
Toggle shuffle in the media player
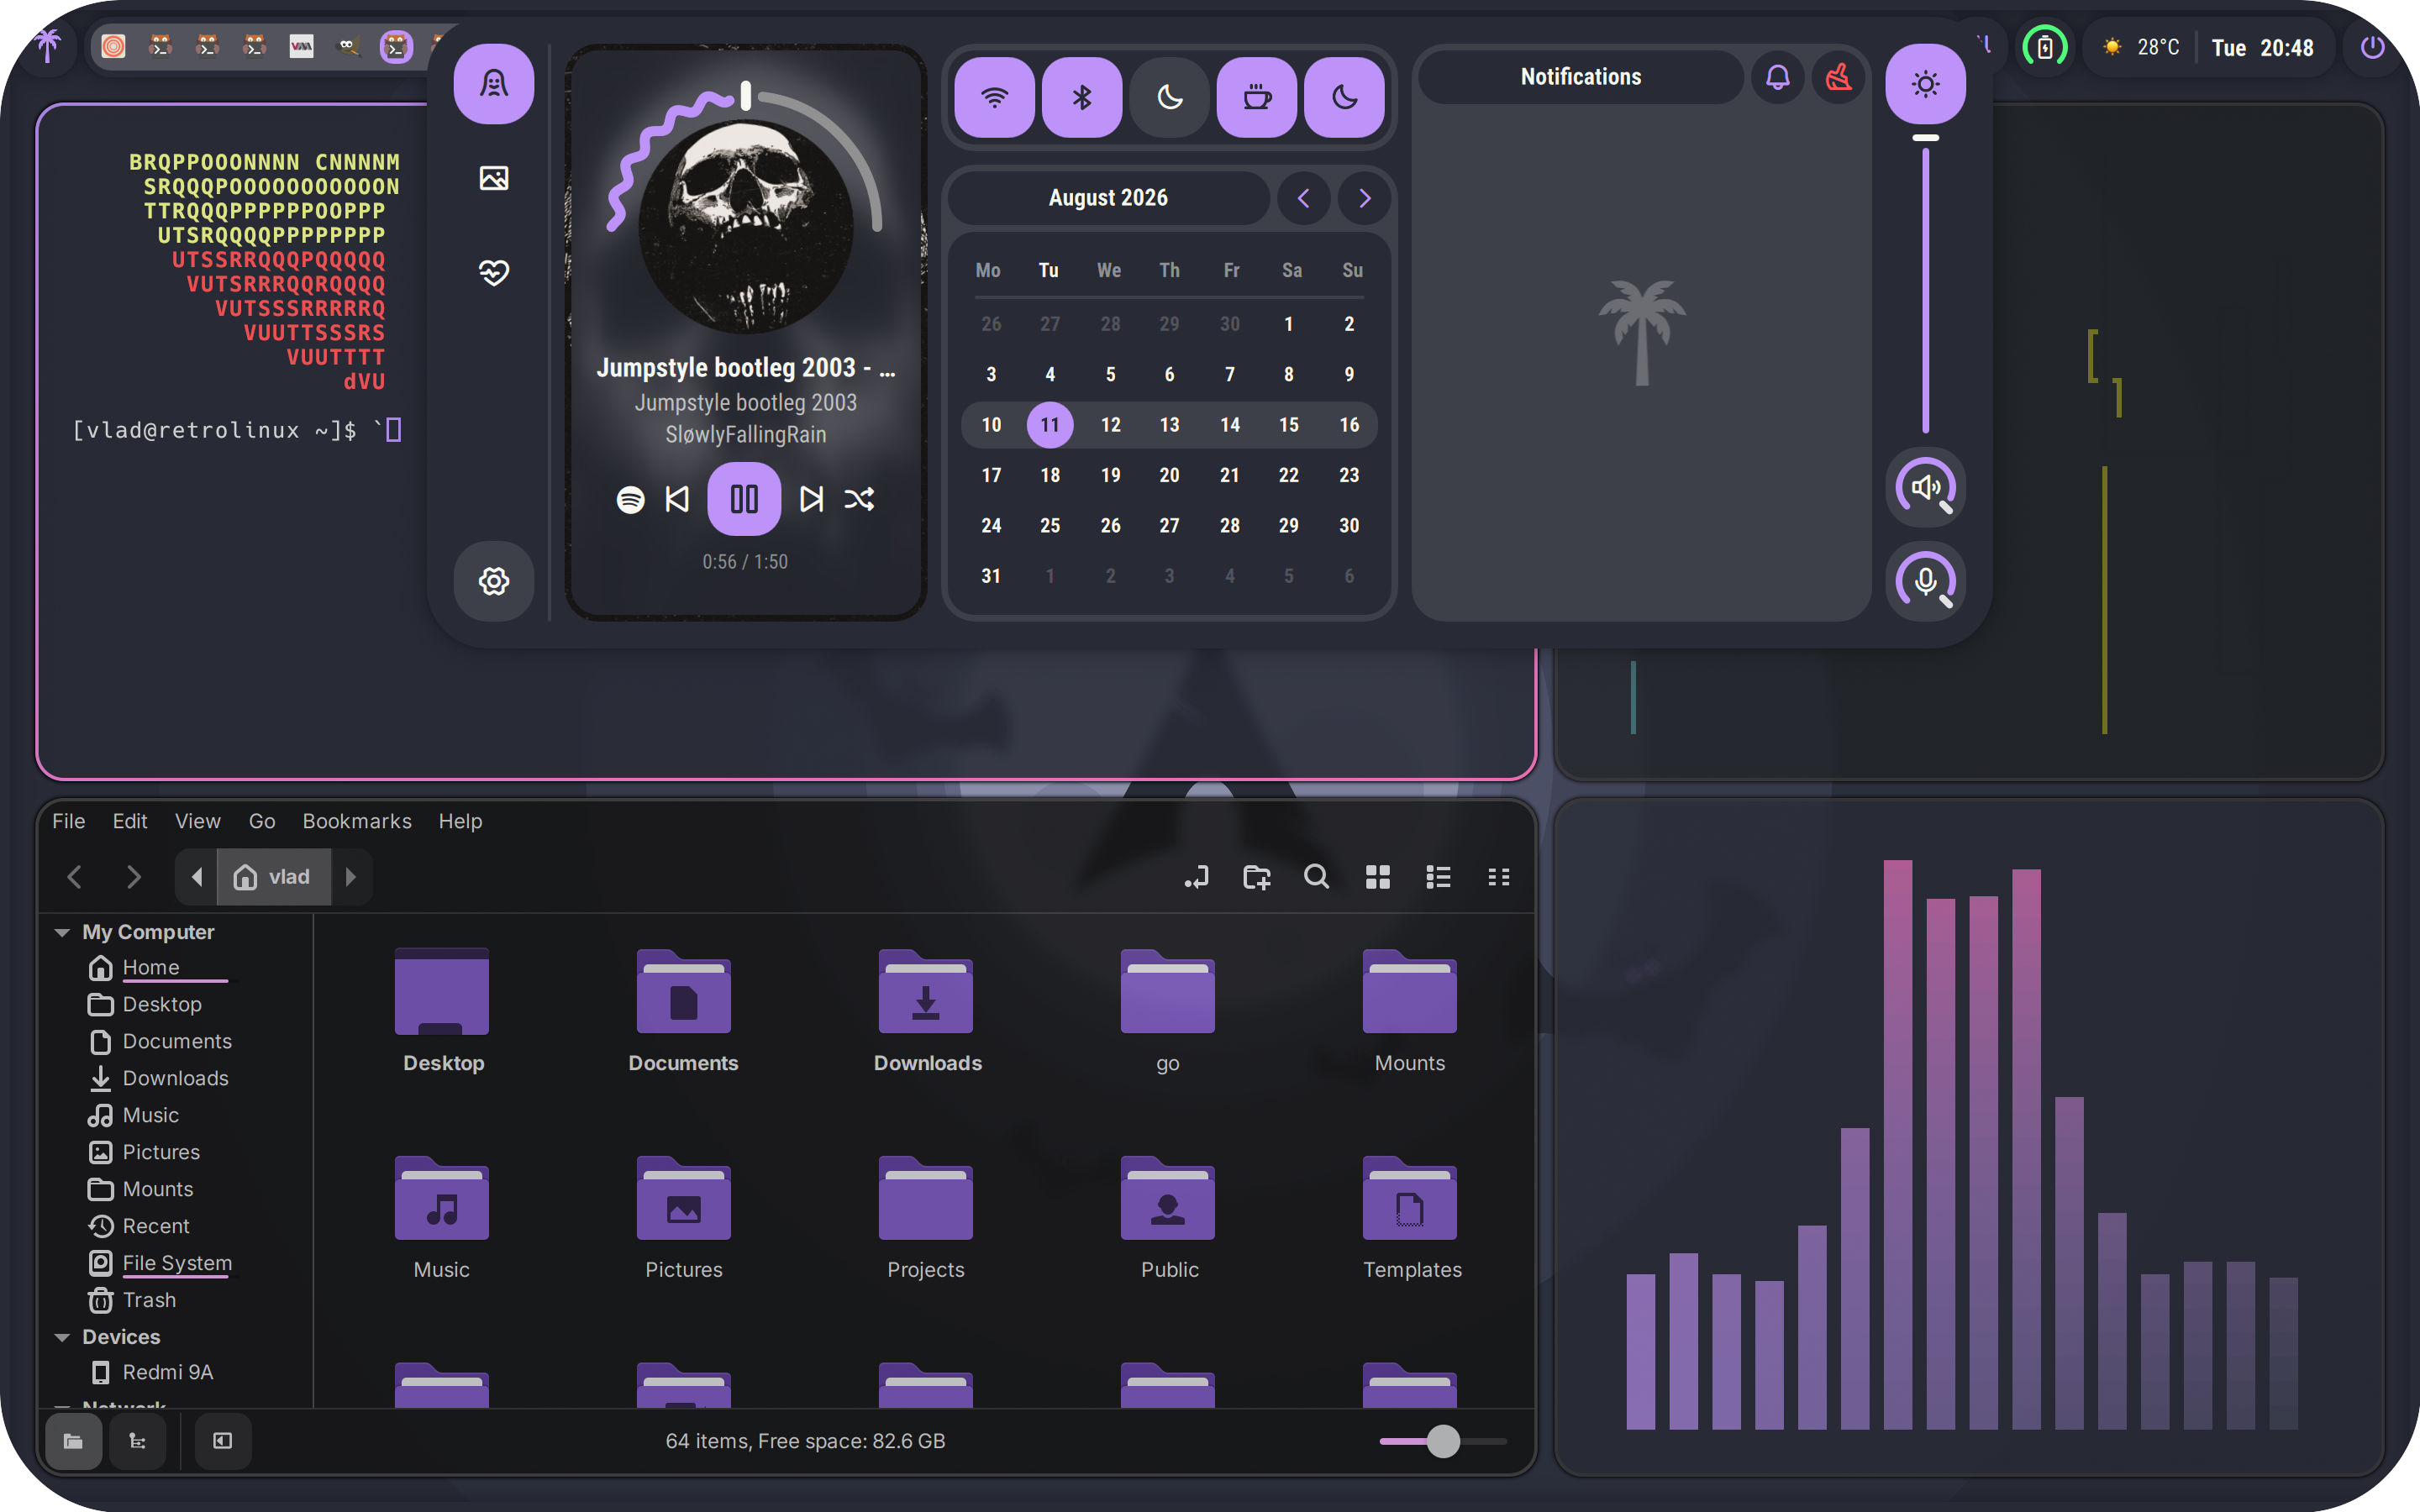pyautogui.click(x=859, y=499)
